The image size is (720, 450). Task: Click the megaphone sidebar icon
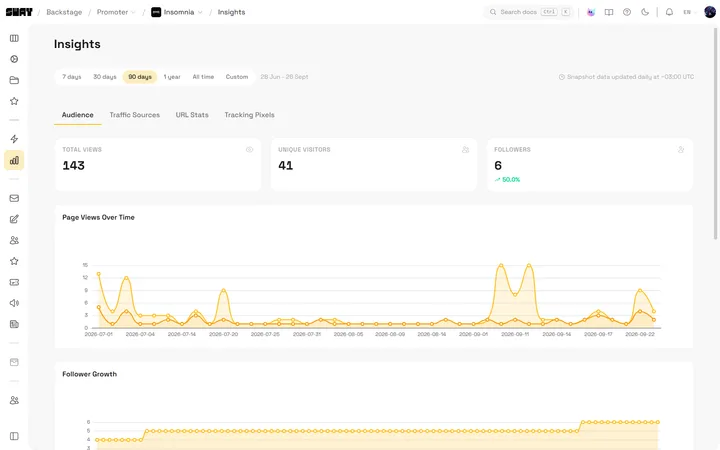click(14, 303)
